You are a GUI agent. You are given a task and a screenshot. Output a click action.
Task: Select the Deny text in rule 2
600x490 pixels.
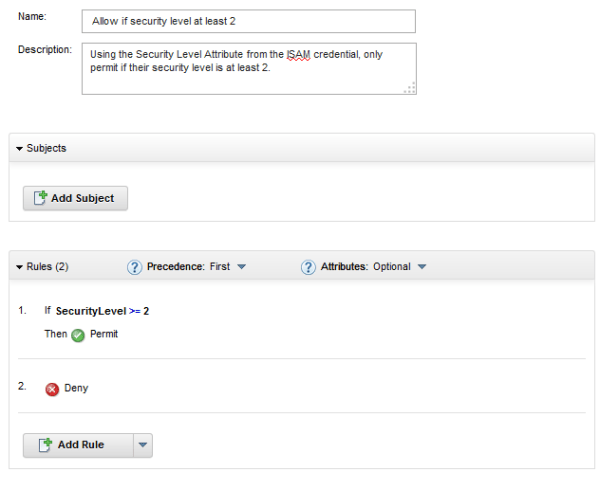point(76,388)
